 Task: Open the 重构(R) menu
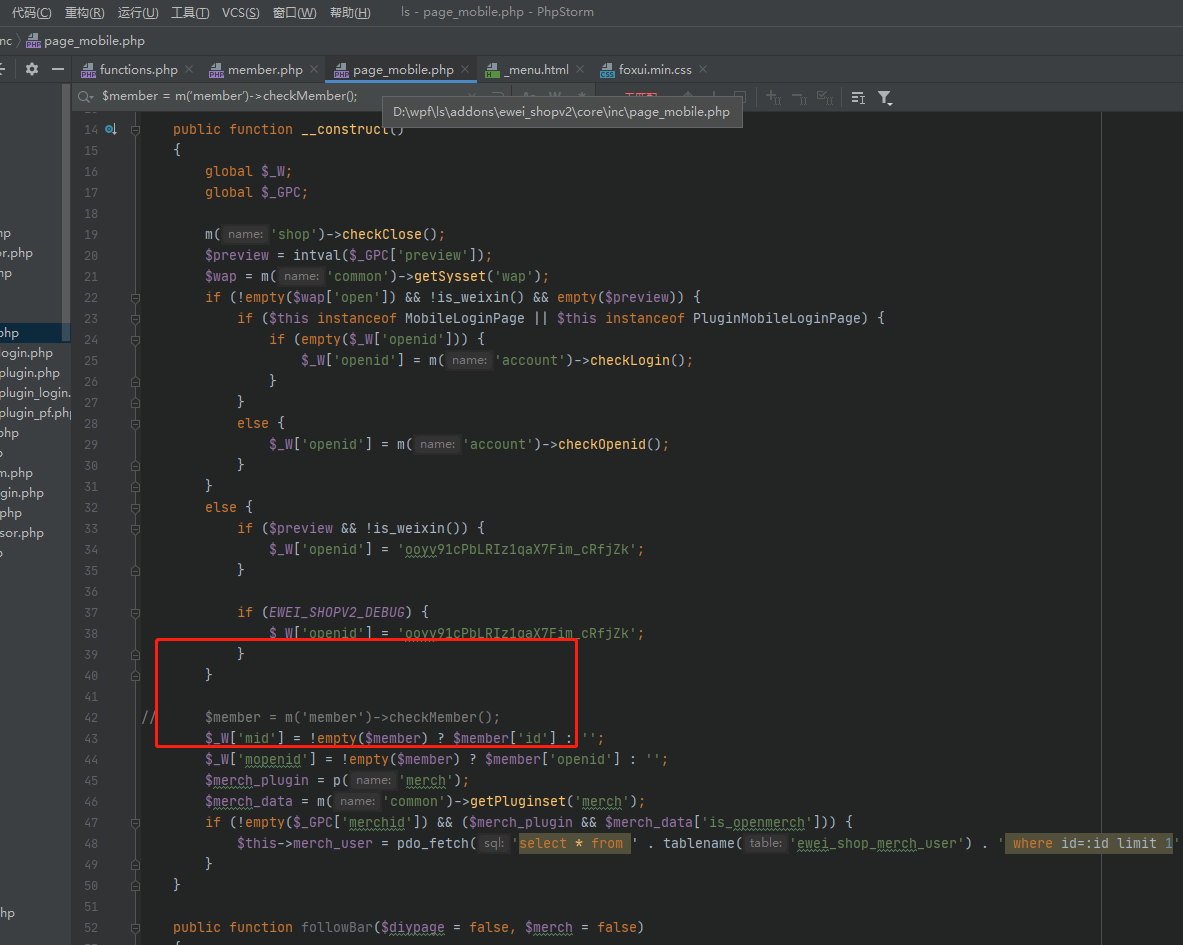(x=84, y=12)
